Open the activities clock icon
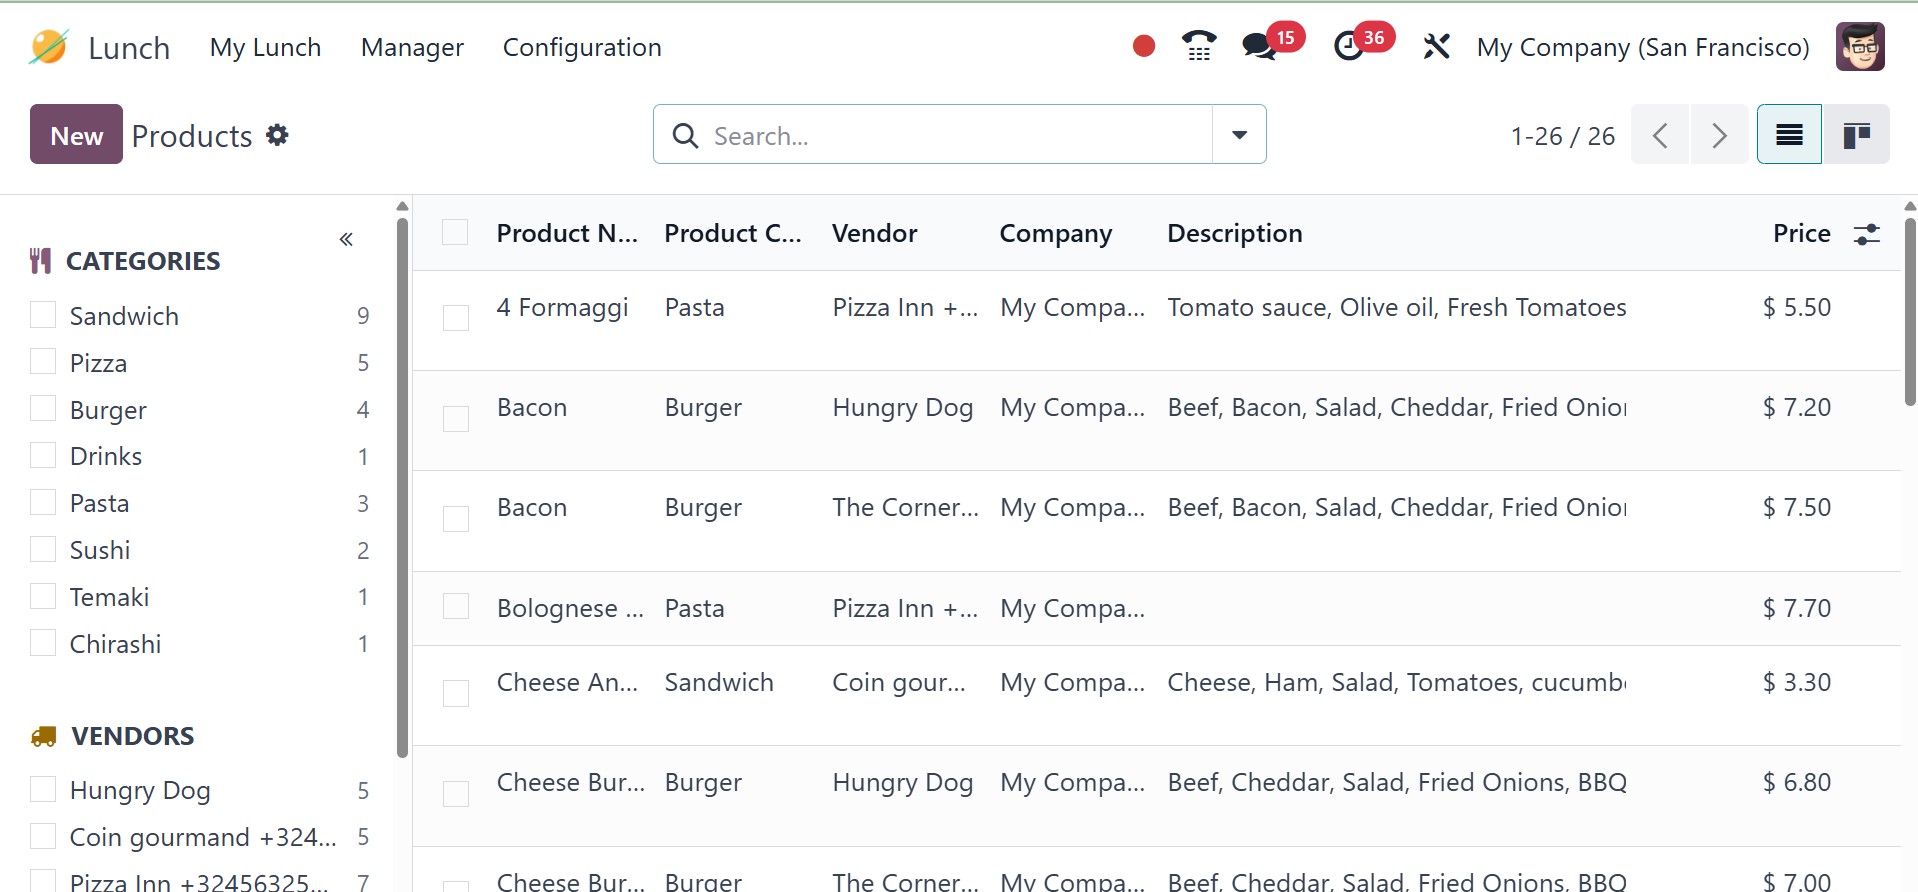 coord(1349,47)
